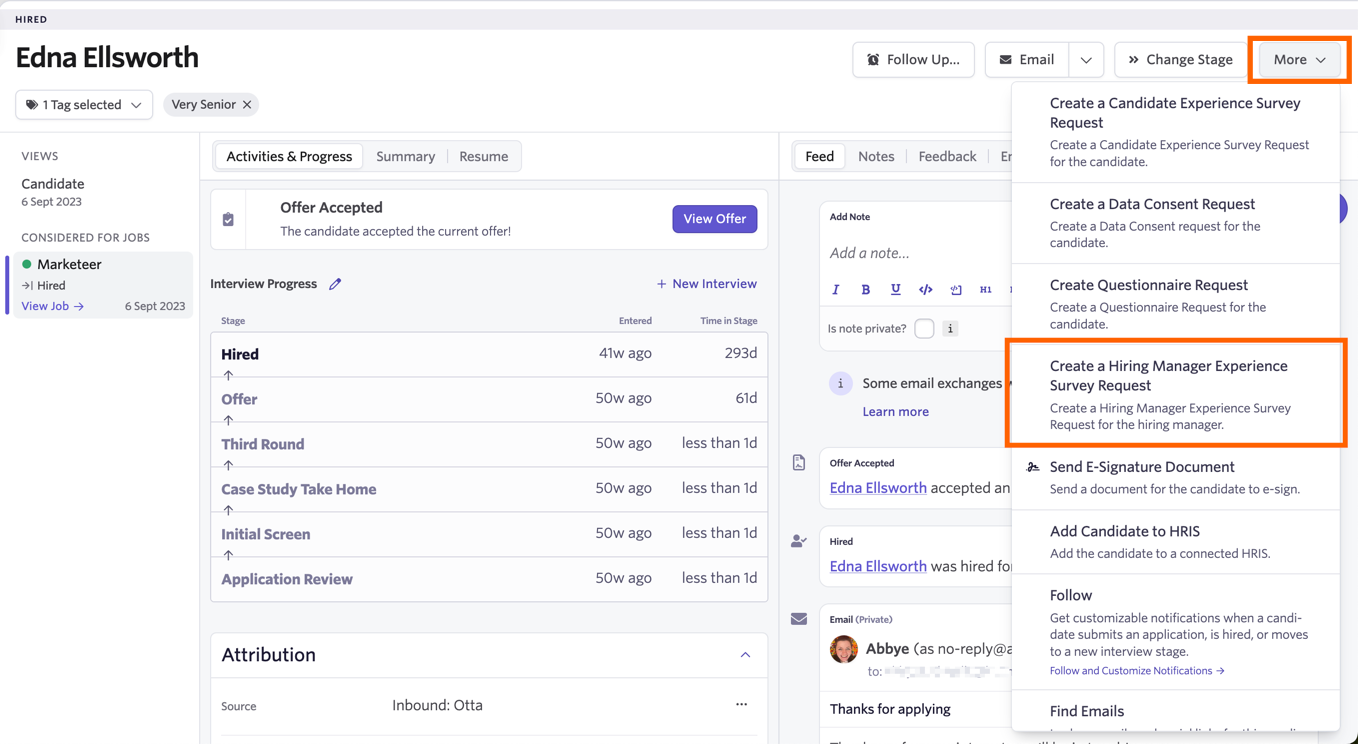The width and height of the screenshot is (1358, 744).
Task: Add a New Interview
Action: (706, 284)
